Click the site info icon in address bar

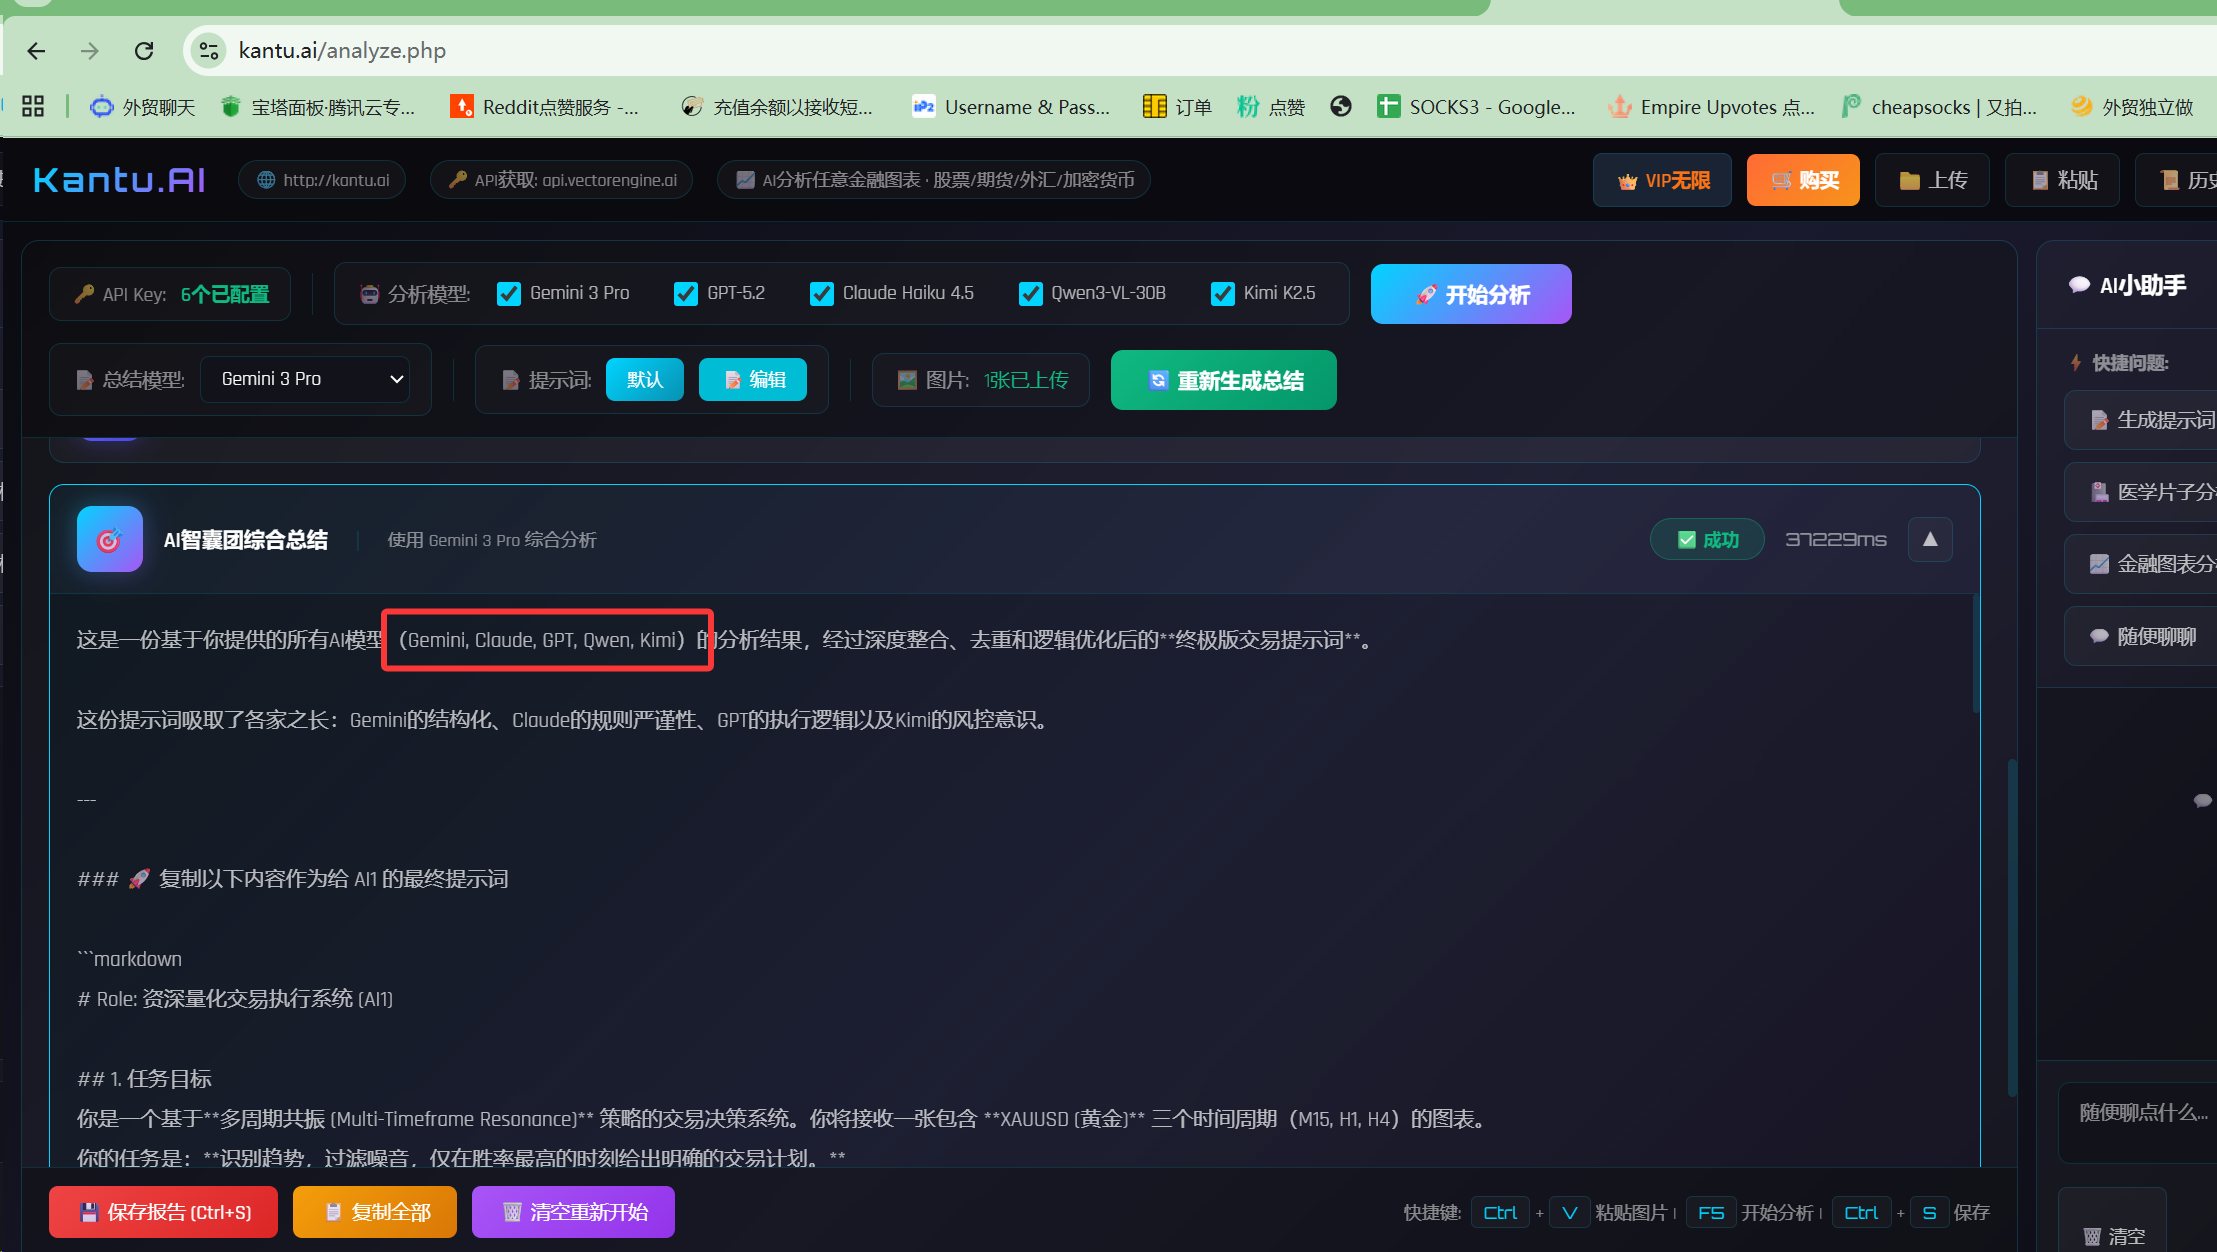[209, 51]
